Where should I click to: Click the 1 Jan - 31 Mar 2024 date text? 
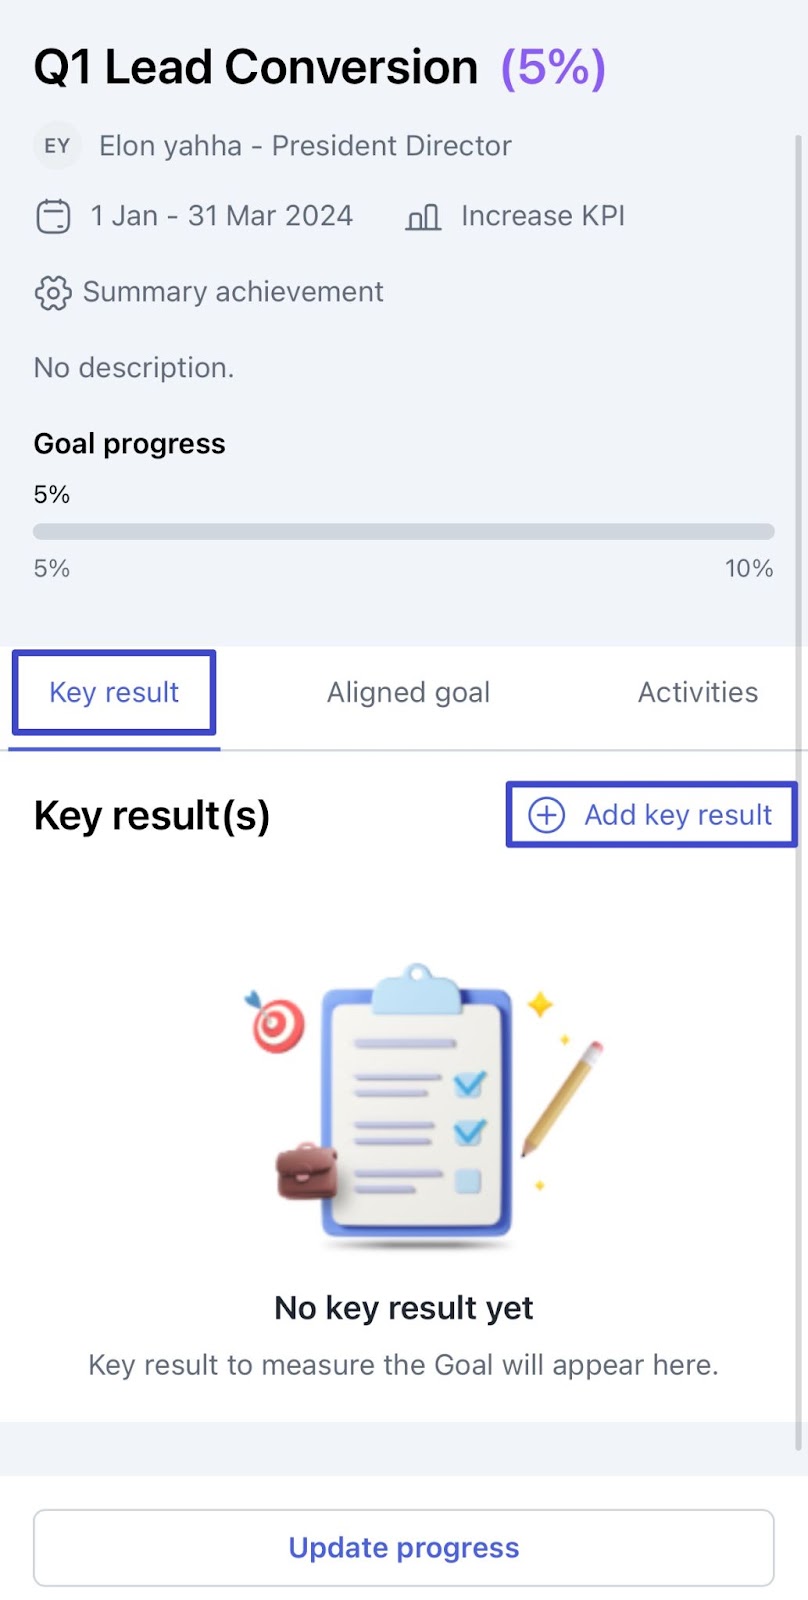point(222,216)
